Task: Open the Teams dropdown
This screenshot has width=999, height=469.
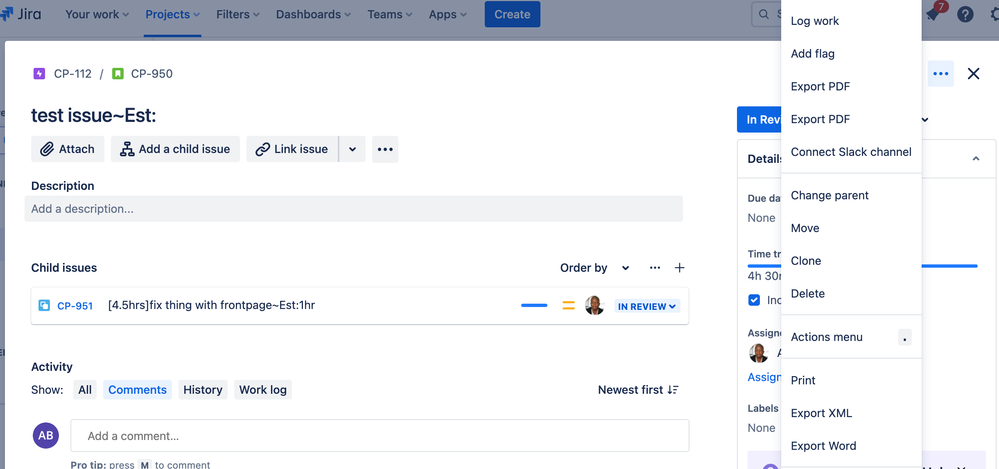Action: tap(391, 14)
